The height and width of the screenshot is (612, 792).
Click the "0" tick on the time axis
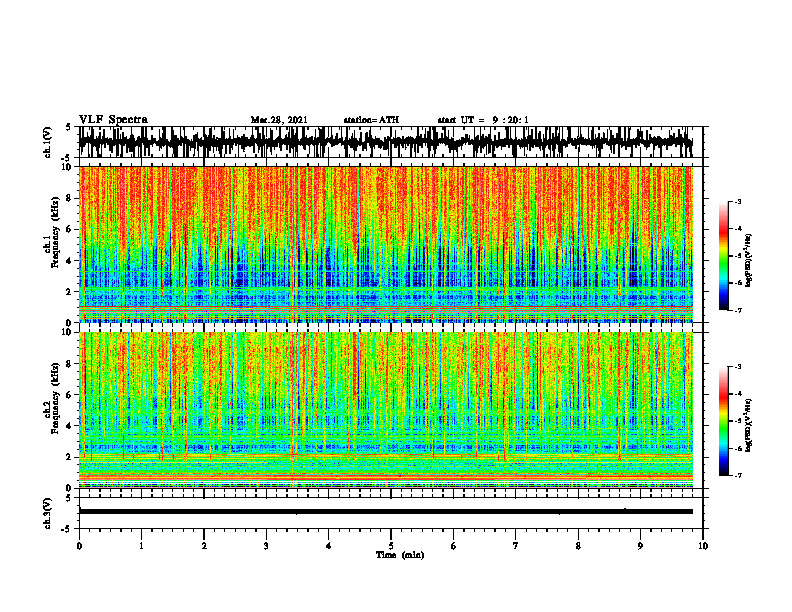point(79,546)
